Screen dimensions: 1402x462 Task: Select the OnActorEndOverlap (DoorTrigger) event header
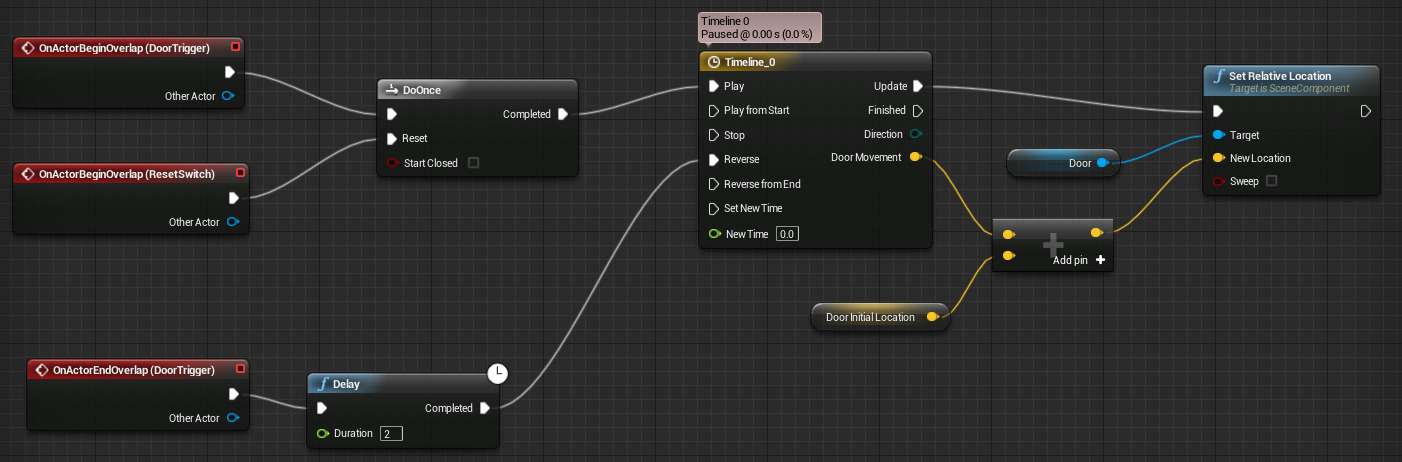[x=132, y=370]
